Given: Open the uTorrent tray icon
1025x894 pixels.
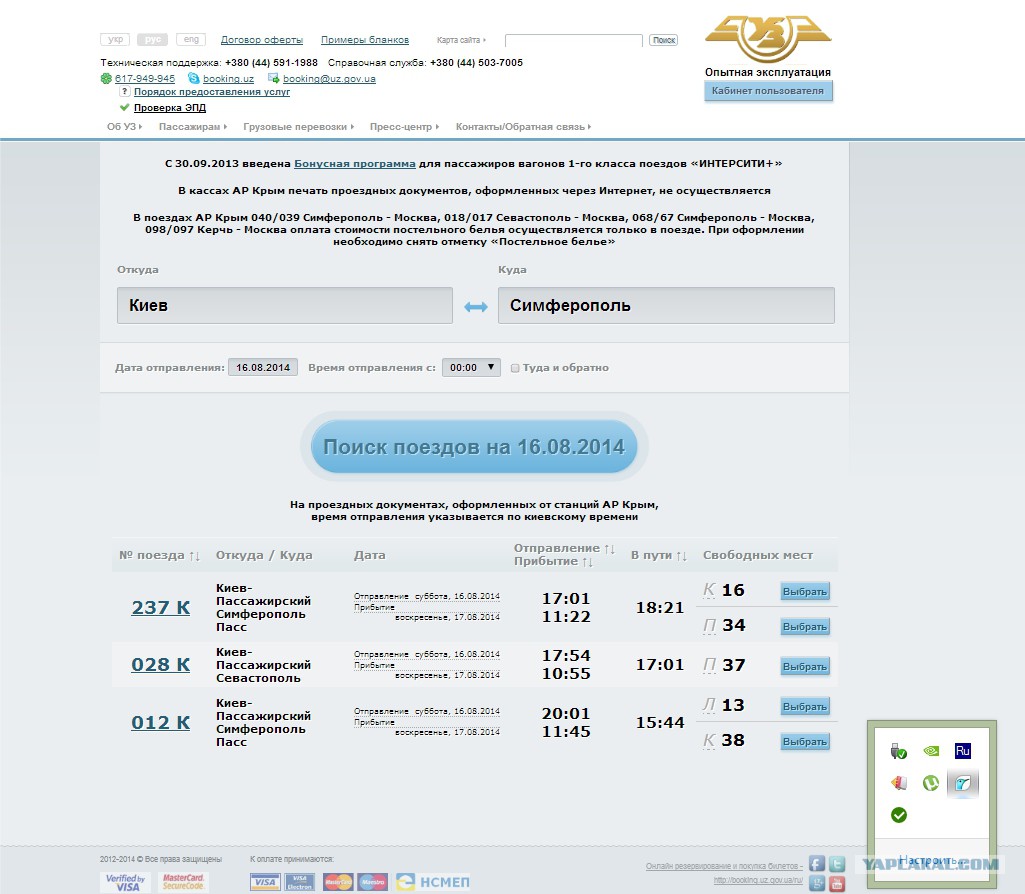Looking at the screenshot, I should [931, 782].
